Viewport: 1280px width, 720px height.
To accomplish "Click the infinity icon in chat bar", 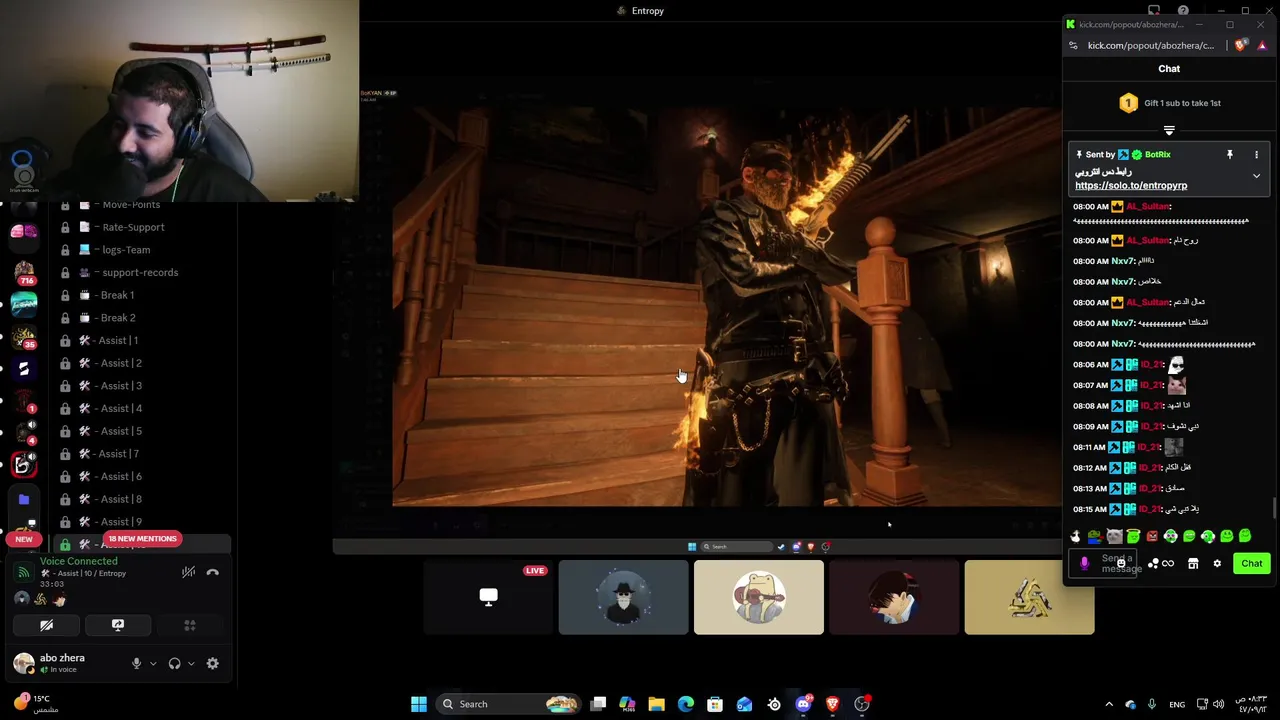I will coord(1168,564).
